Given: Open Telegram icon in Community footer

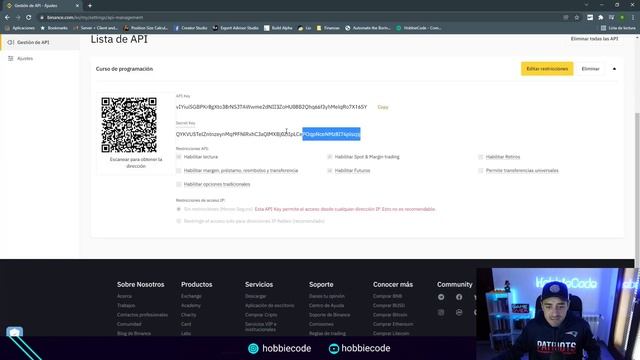Looking at the screenshot, I should [441, 297].
